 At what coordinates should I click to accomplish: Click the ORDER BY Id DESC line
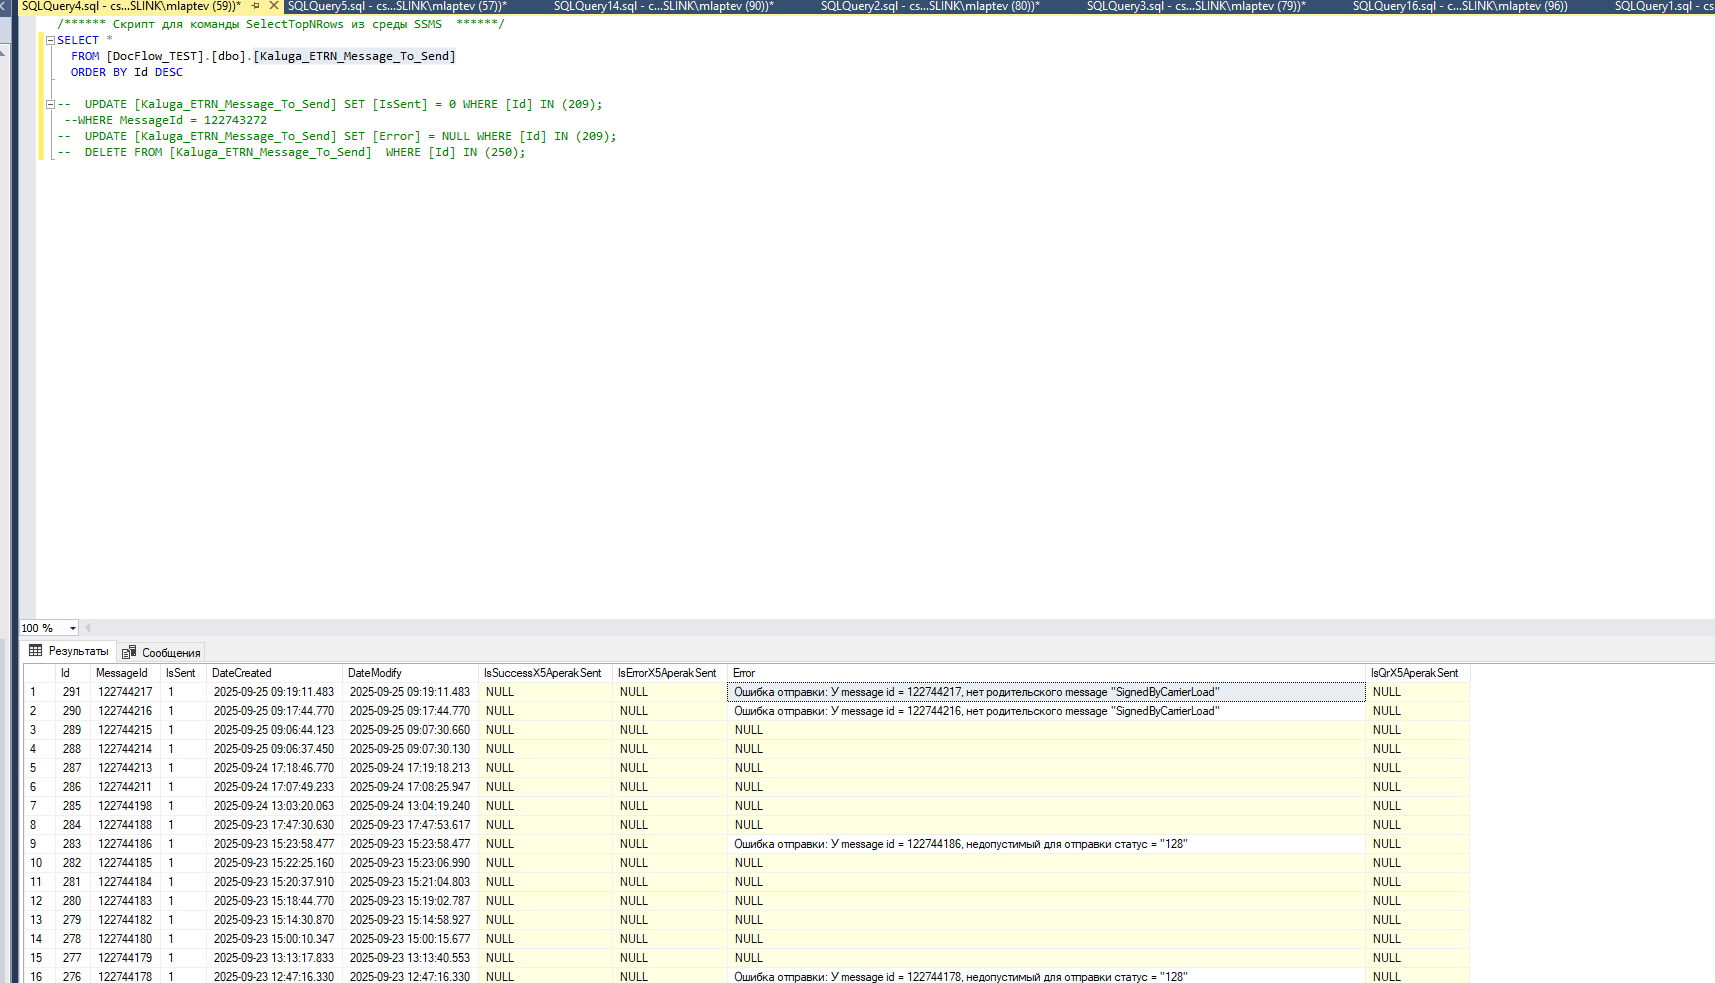point(127,72)
